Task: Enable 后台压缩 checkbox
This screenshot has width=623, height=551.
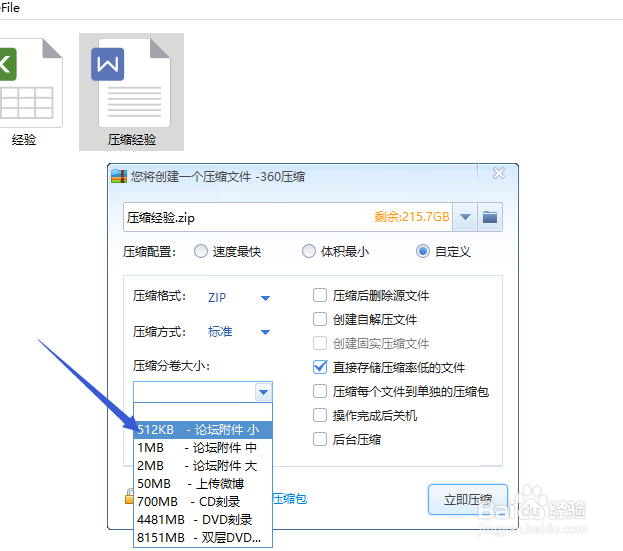Action: point(320,439)
